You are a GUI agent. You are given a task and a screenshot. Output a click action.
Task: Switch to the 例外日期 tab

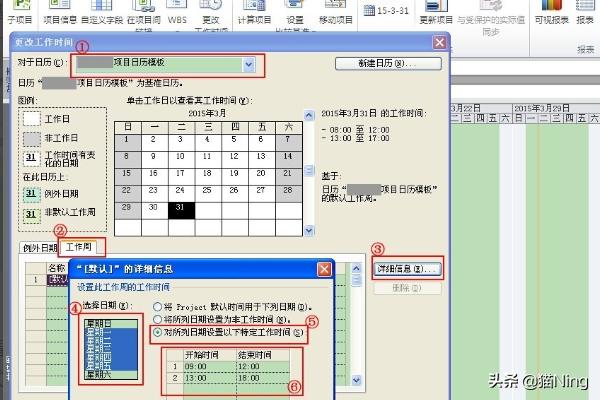click(x=37, y=247)
